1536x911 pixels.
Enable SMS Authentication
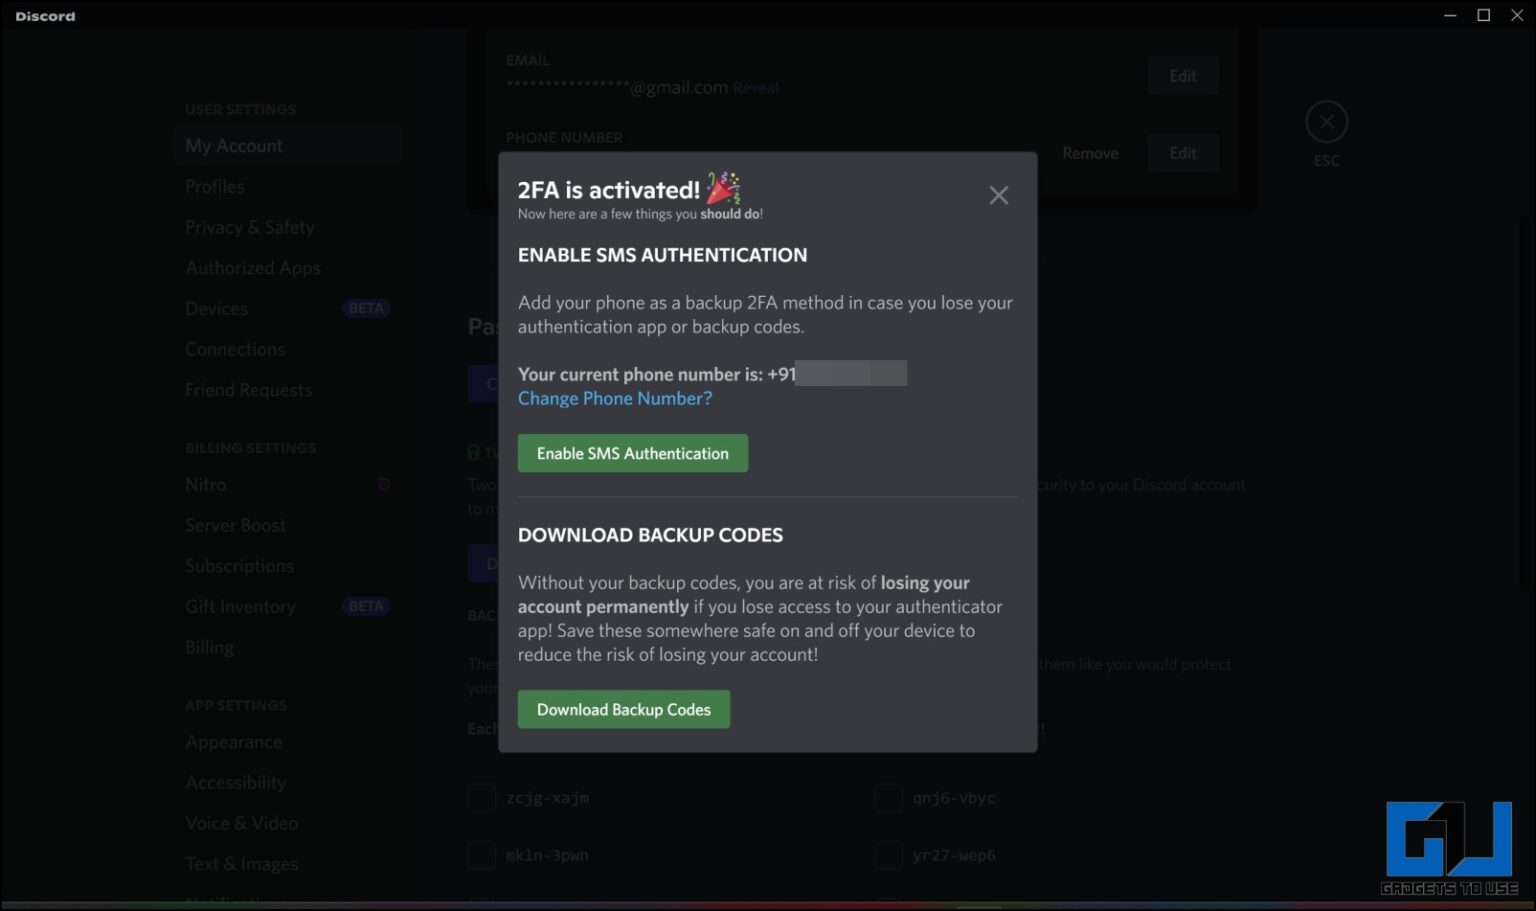[x=632, y=453]
